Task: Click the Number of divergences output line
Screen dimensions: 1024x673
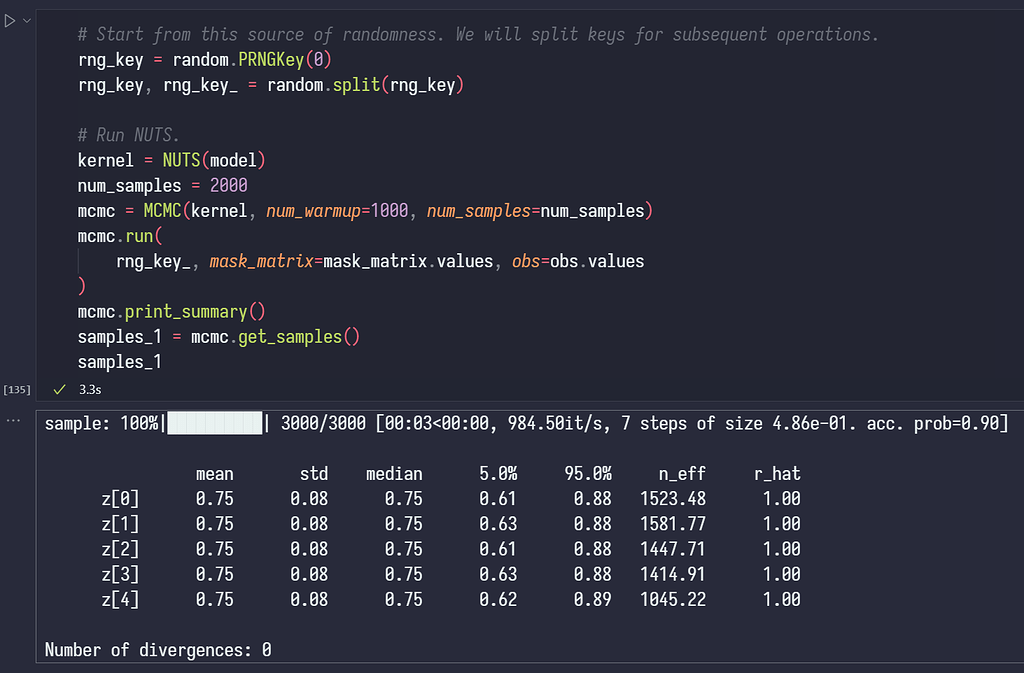Action: point(155,649)
